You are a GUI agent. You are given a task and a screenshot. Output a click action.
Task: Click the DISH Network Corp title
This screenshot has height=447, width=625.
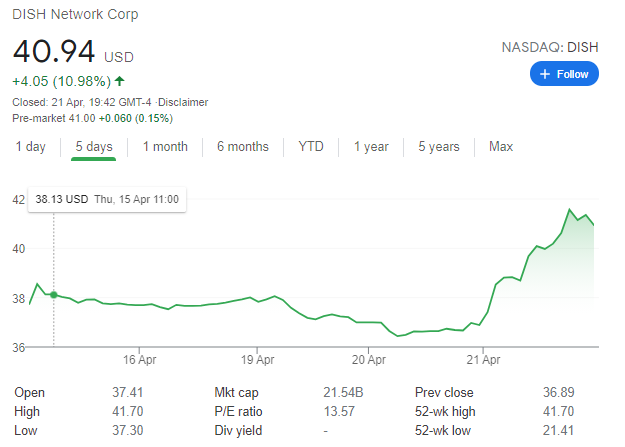75,14
